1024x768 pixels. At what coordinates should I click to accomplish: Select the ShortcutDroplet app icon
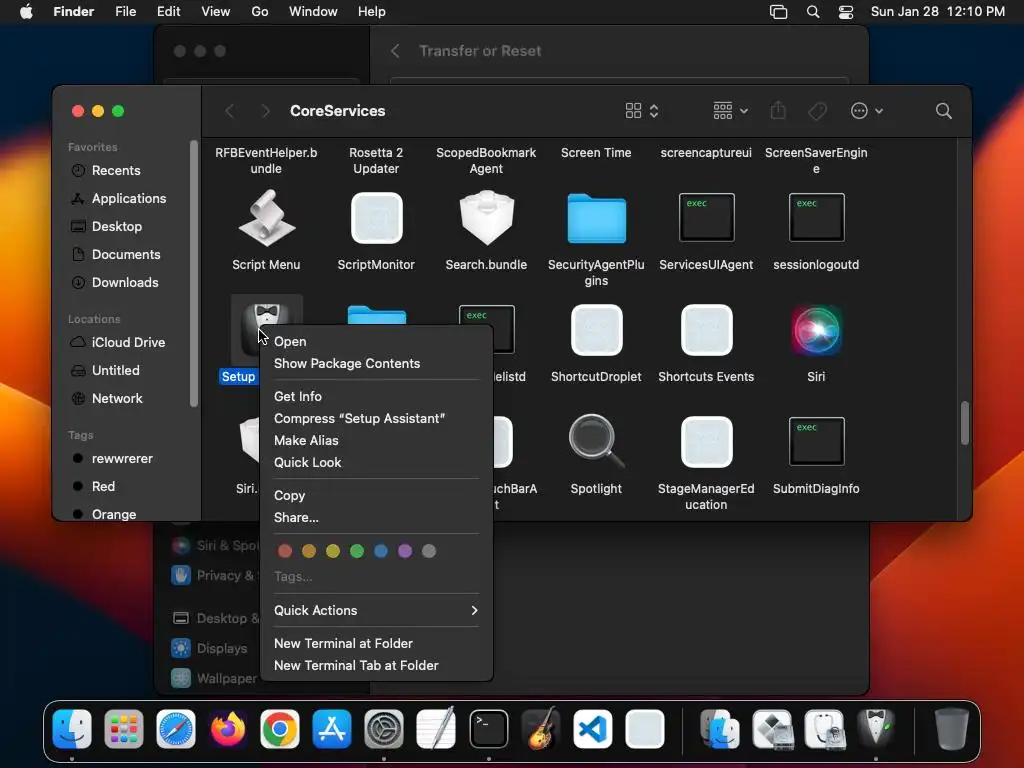coord(596,330)
